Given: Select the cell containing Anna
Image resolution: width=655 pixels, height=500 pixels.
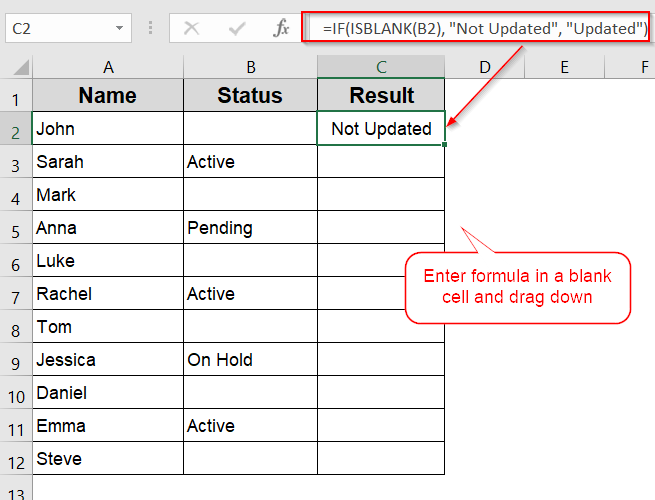Looking at the screenshot, I should point(108,227).
